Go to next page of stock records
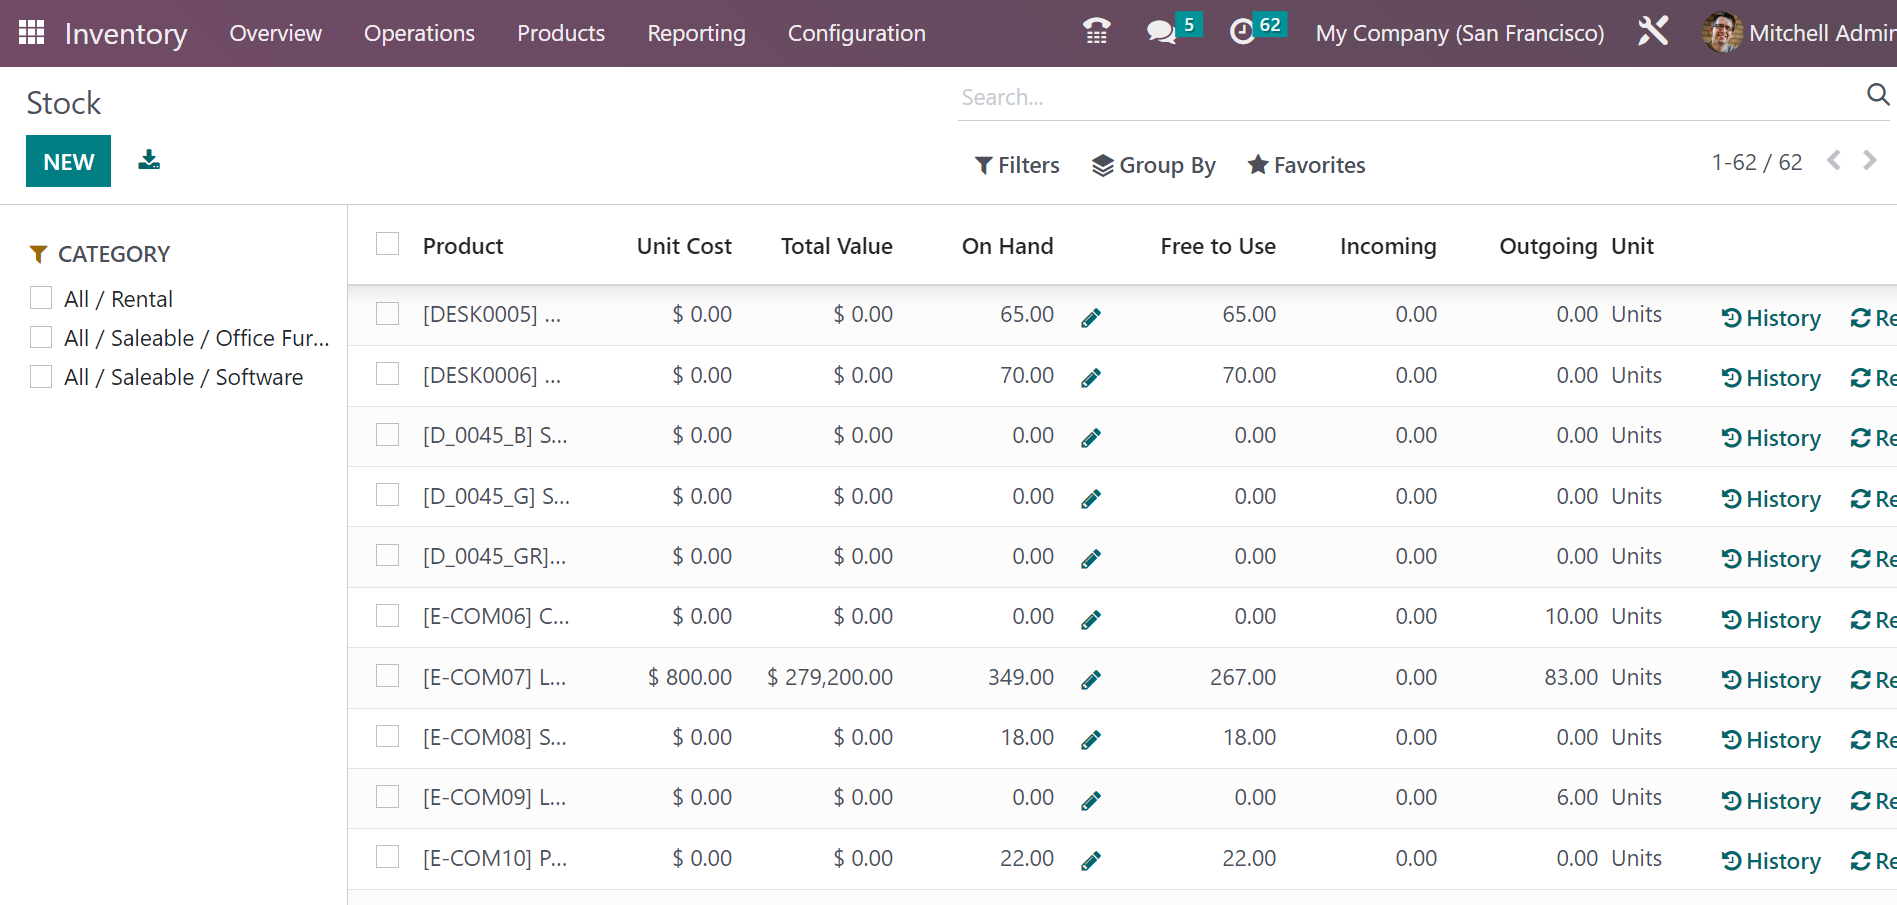This screenshot has height=905, width=1897. click(1869, 160)
